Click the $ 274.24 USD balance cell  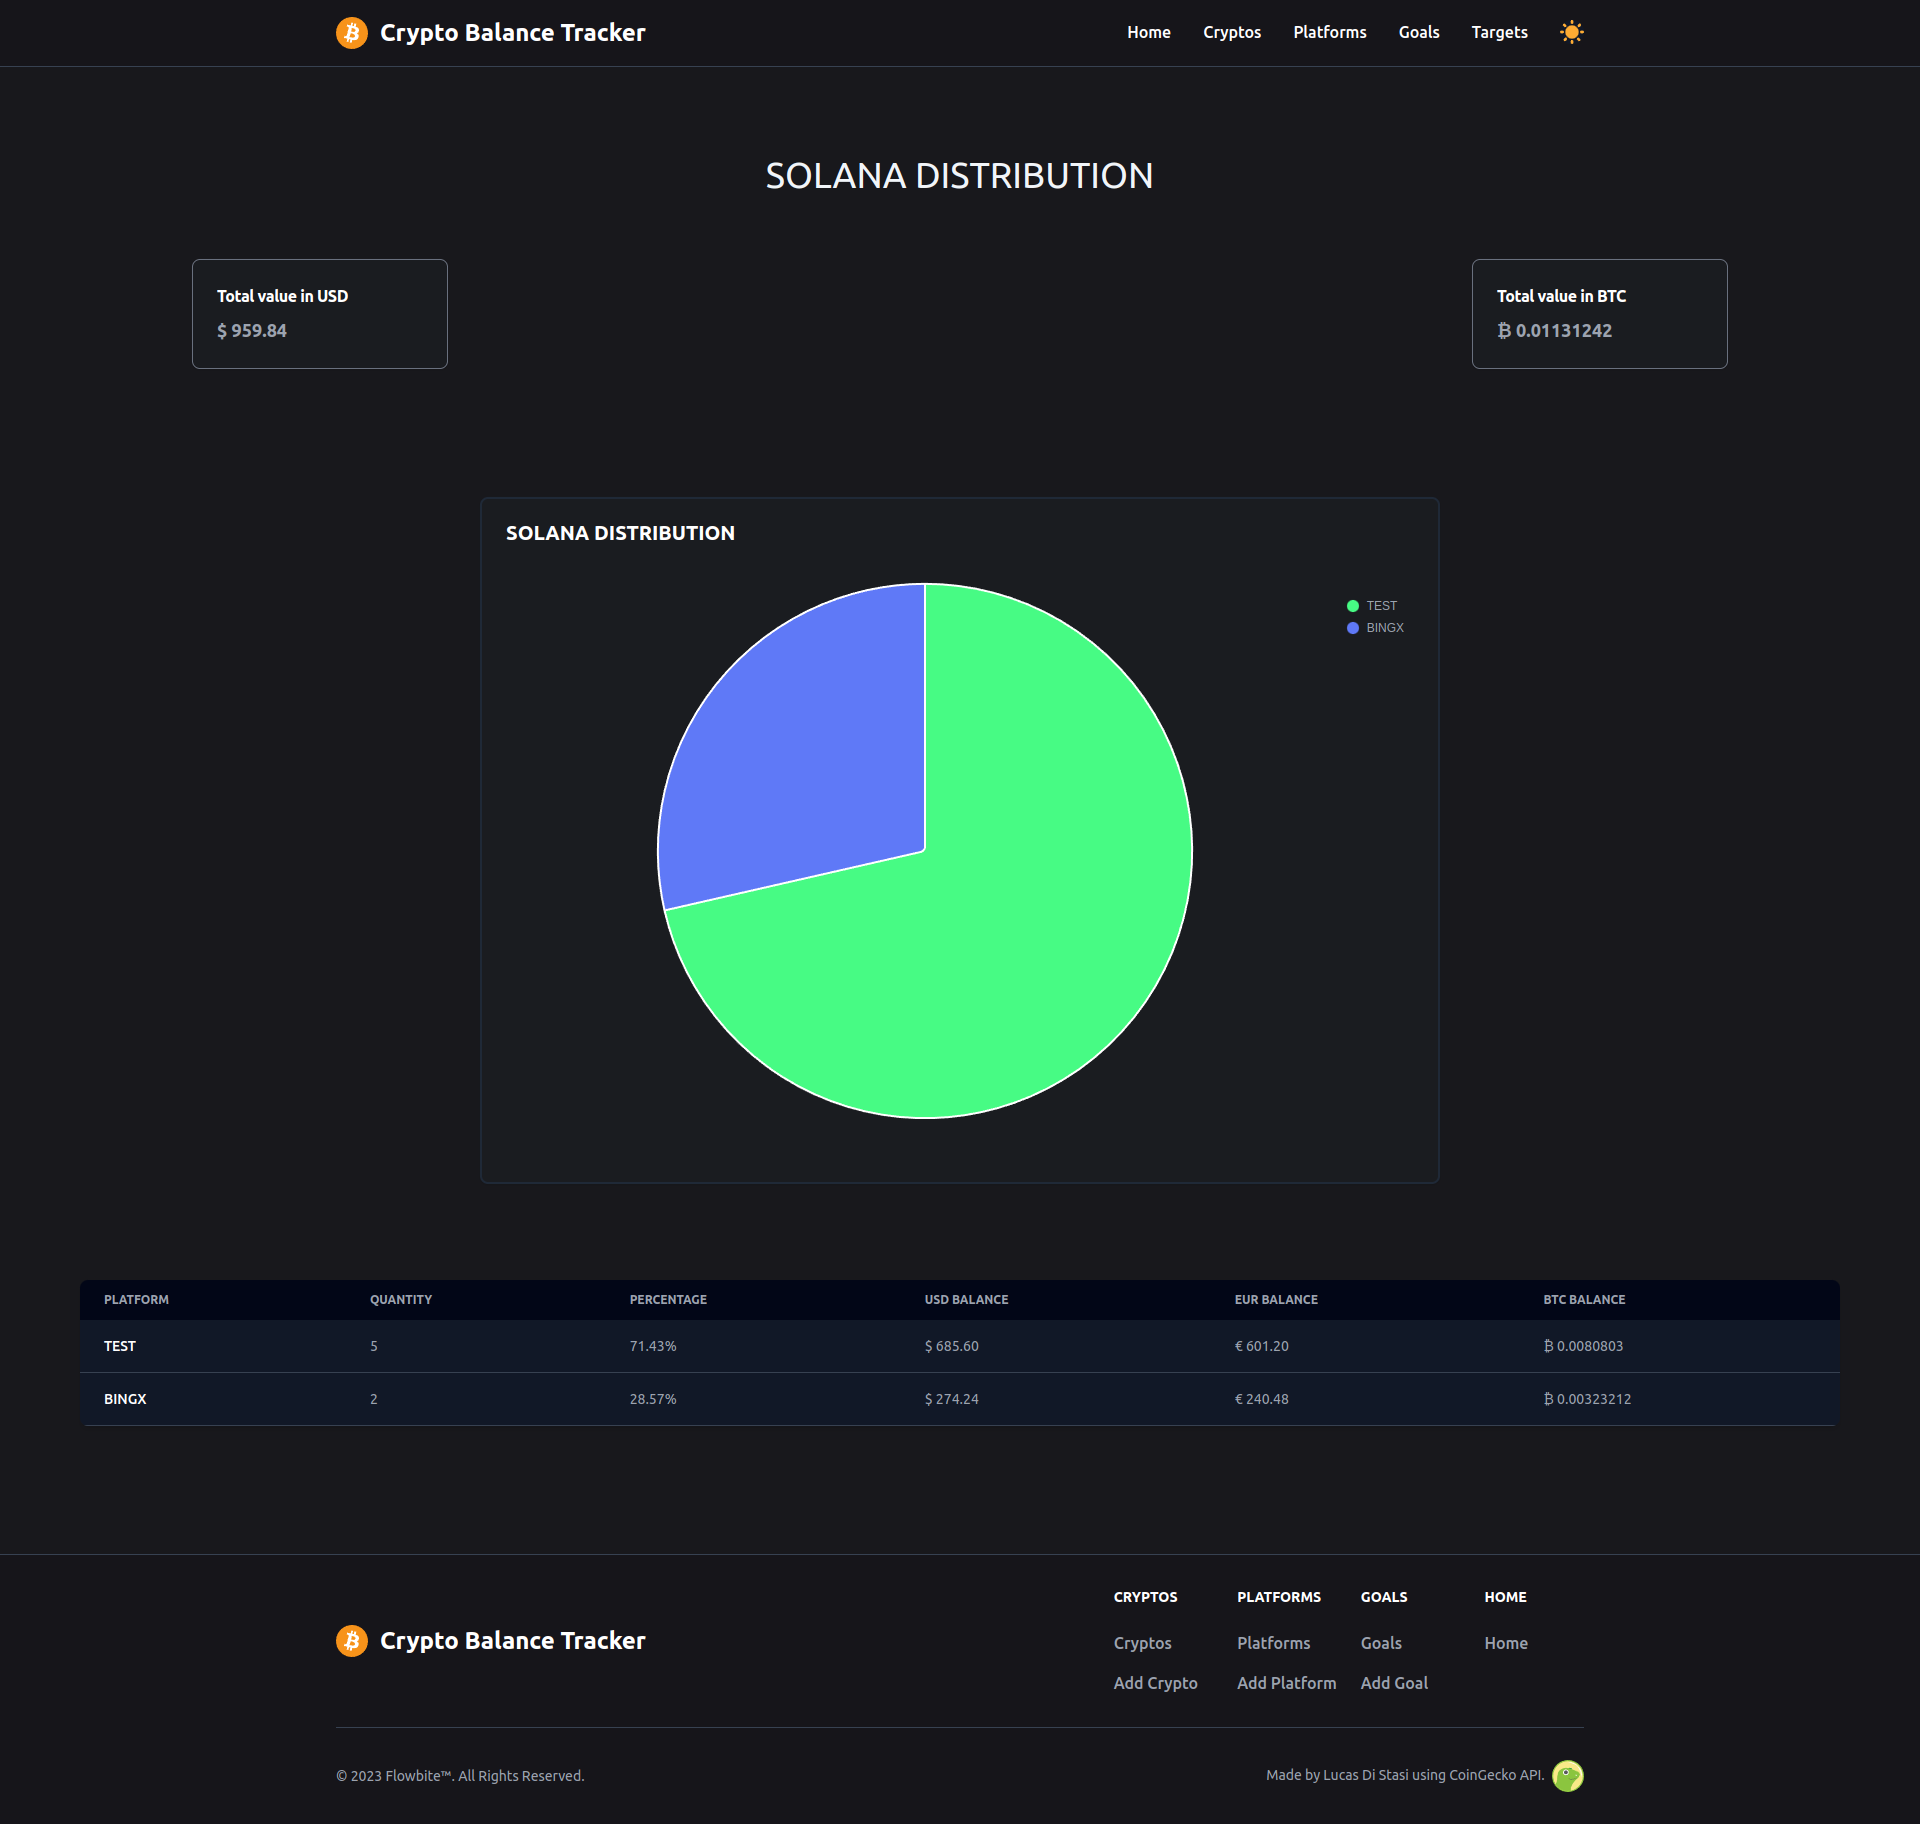952,1399
